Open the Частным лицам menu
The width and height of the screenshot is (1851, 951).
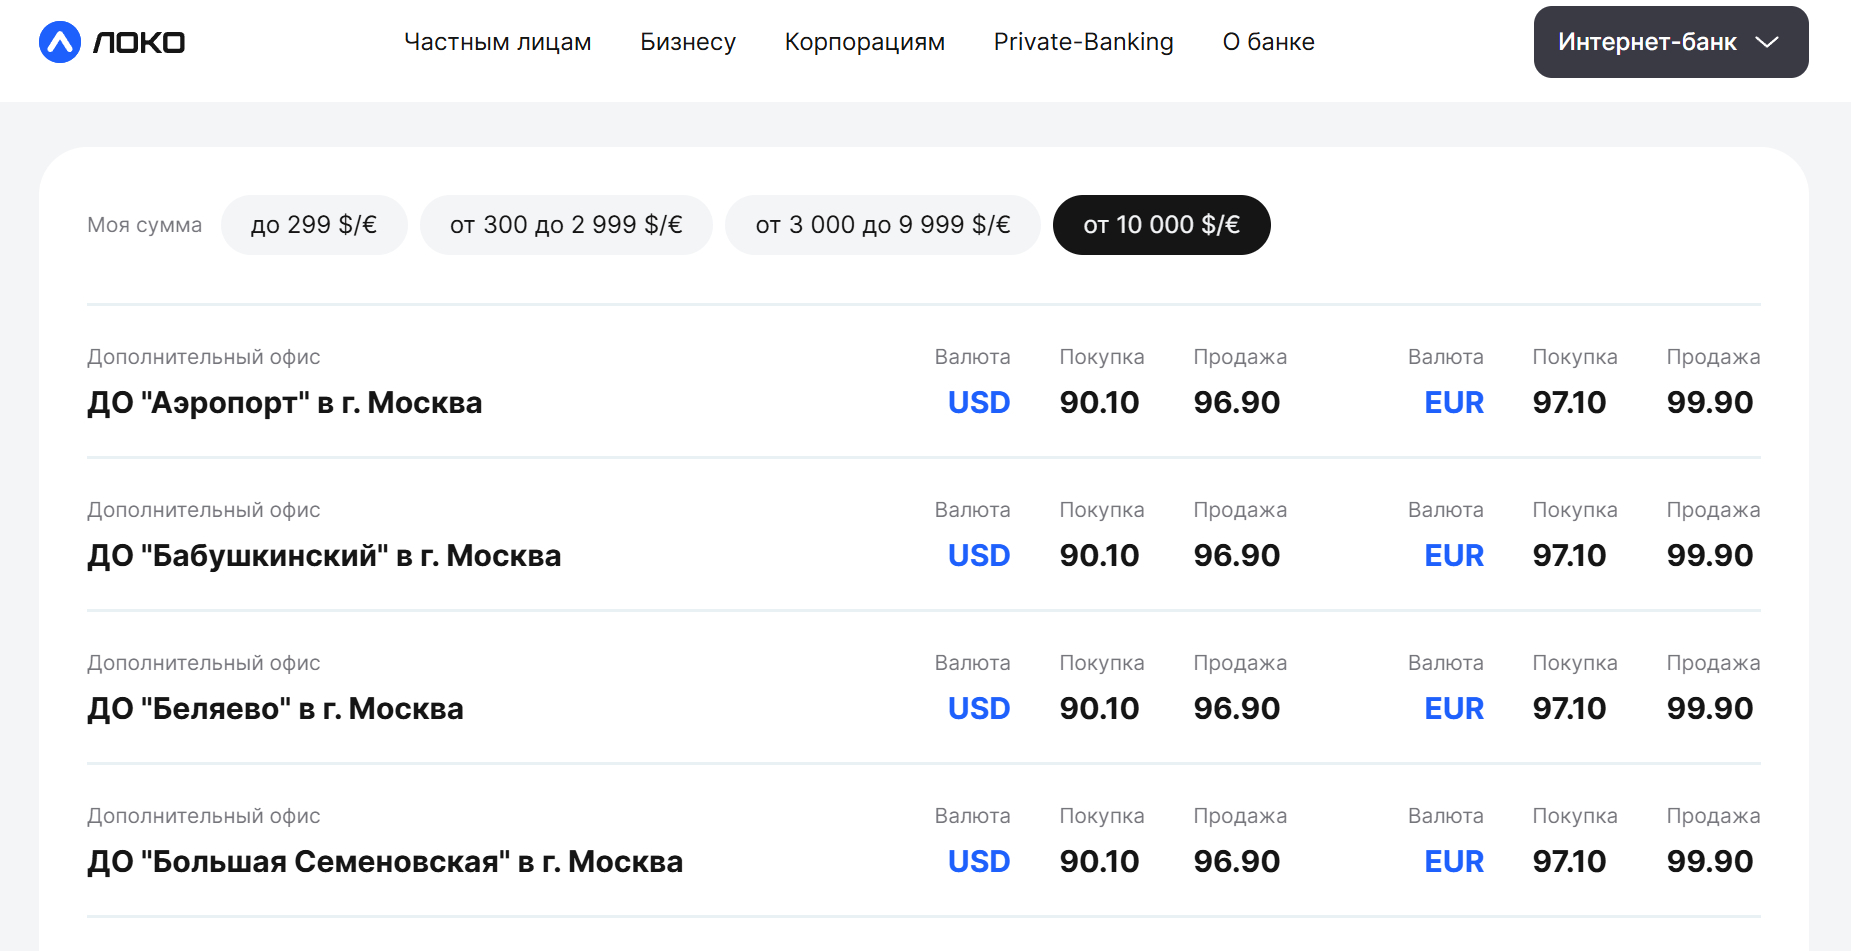click(497, 42)
